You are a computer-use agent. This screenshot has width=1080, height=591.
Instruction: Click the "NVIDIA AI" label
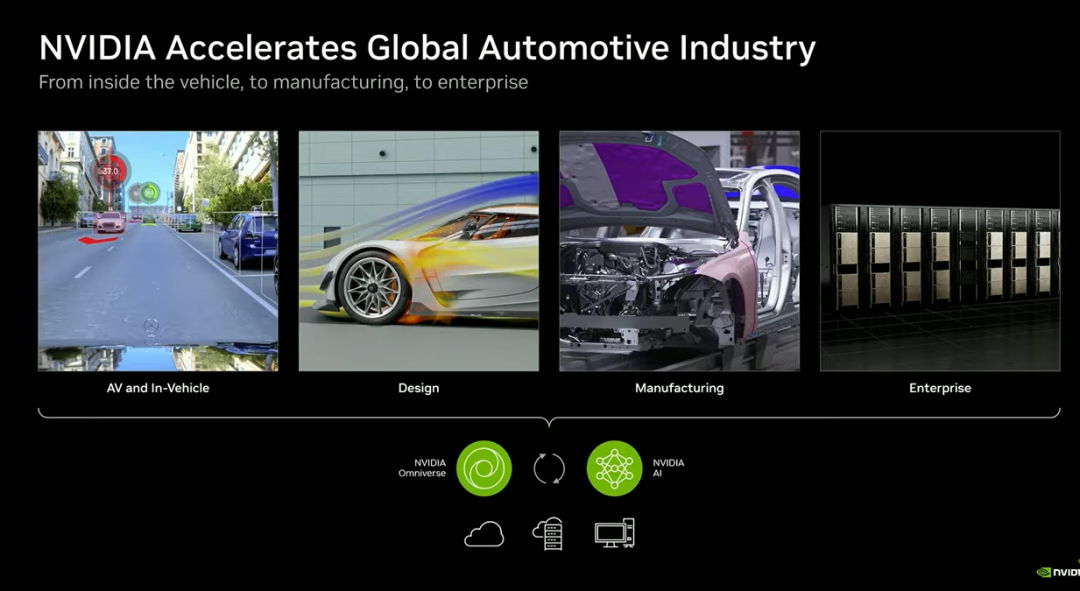pos(668,468)
